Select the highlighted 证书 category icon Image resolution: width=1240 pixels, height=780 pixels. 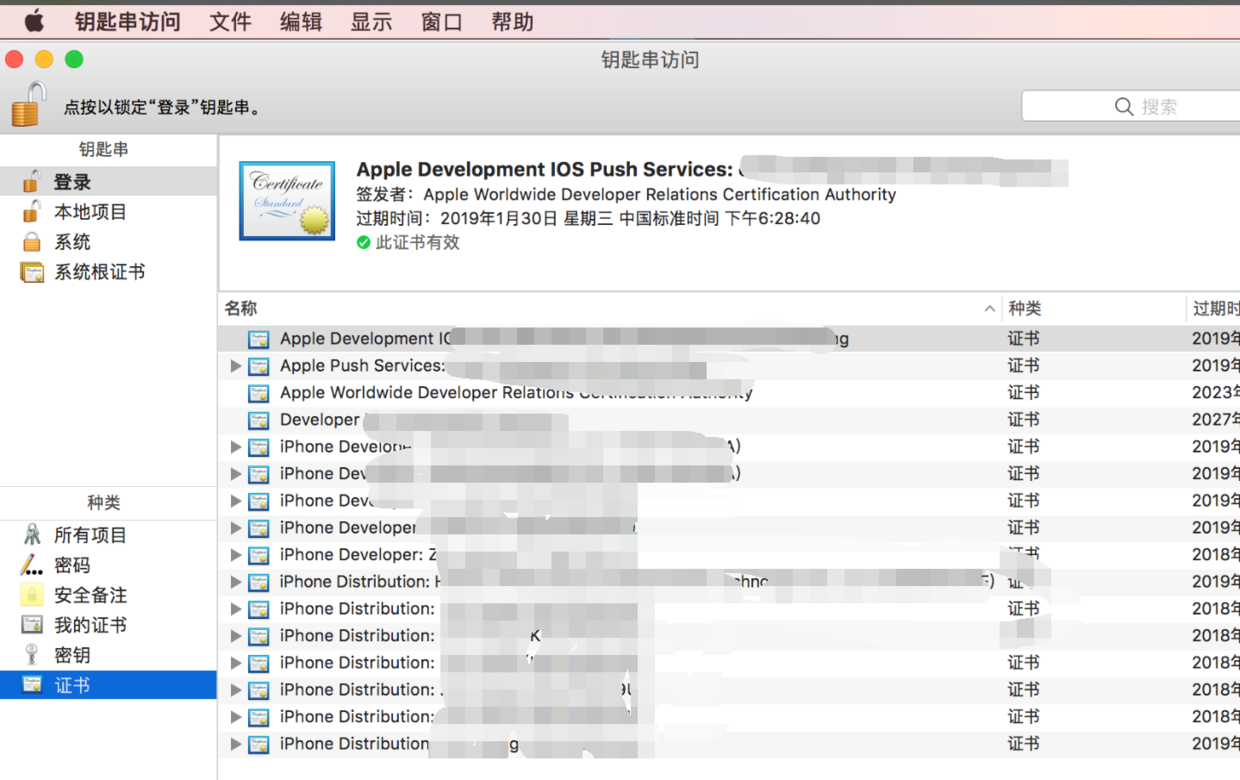(x=32, y=685)
